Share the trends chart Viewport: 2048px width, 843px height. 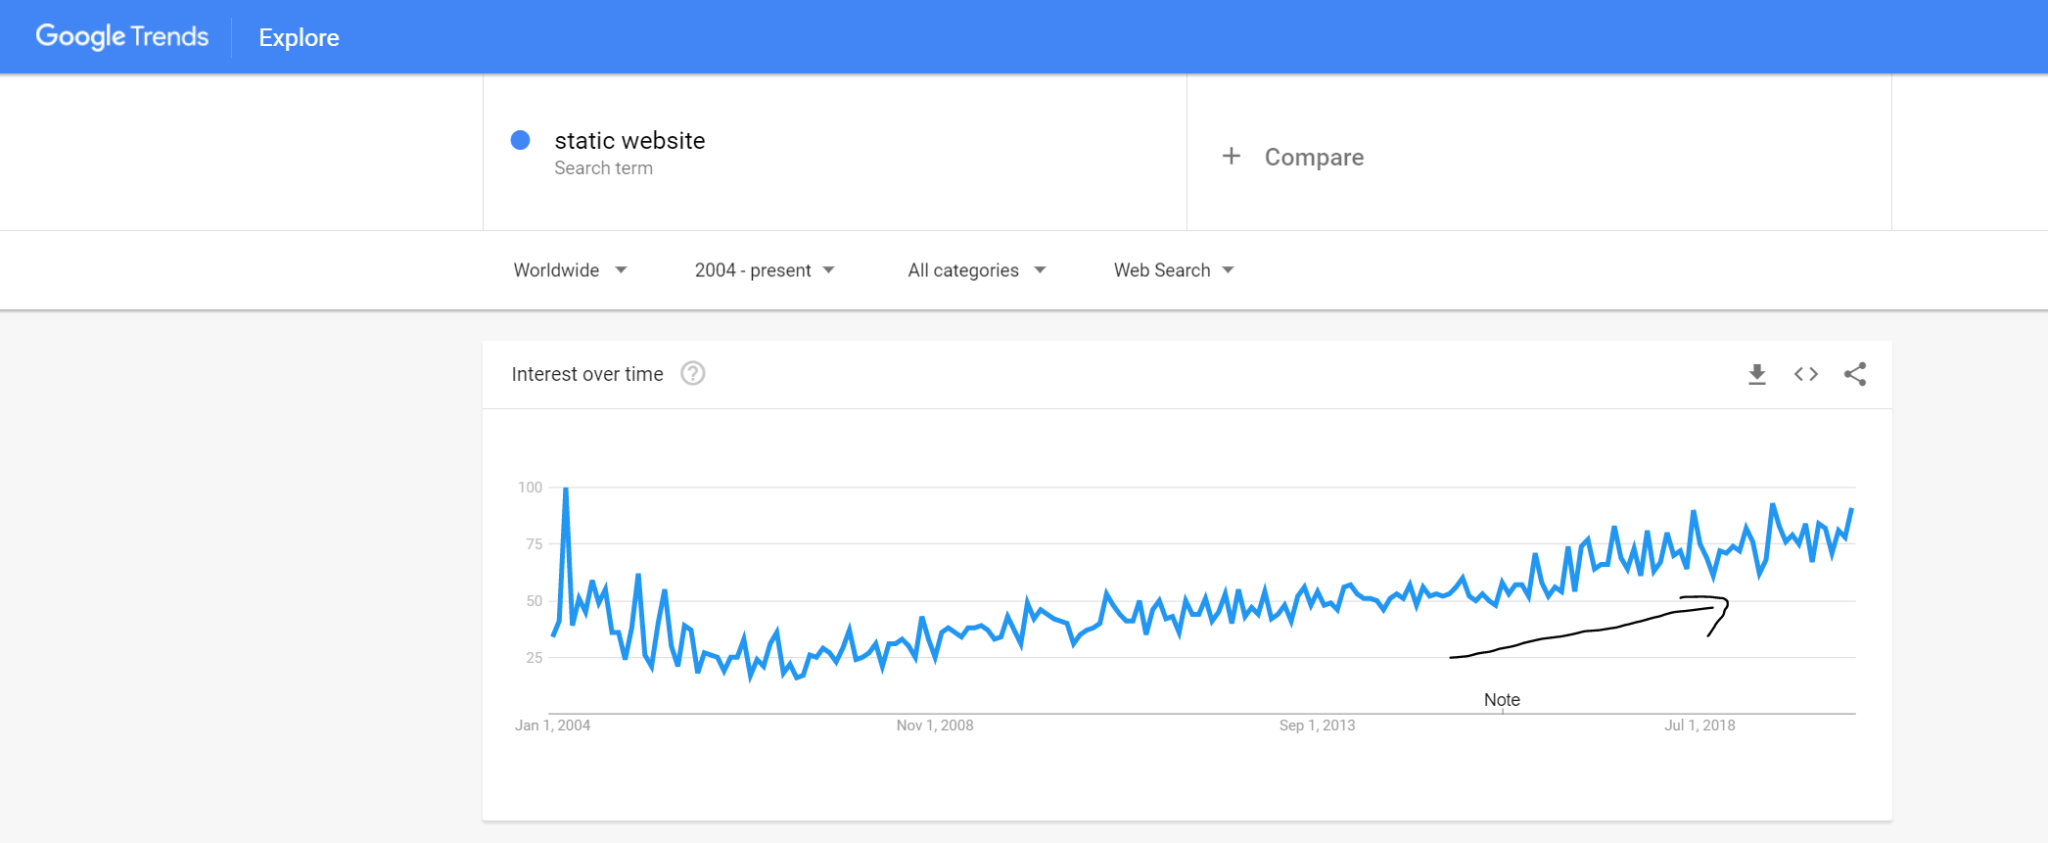1855,374
